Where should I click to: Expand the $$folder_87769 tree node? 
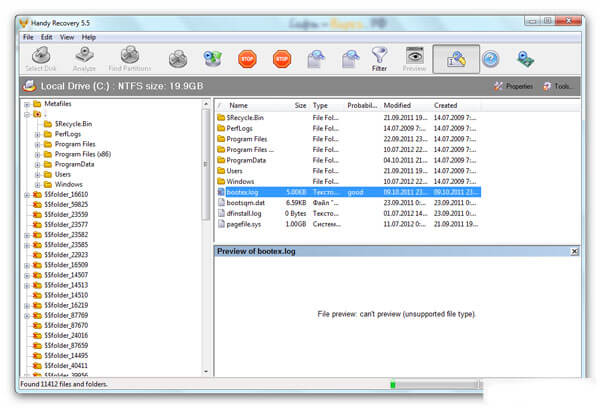(27, 316)
